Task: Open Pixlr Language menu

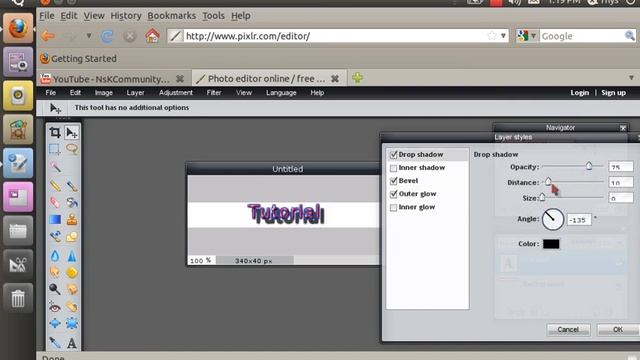Action: click(281, 93)
